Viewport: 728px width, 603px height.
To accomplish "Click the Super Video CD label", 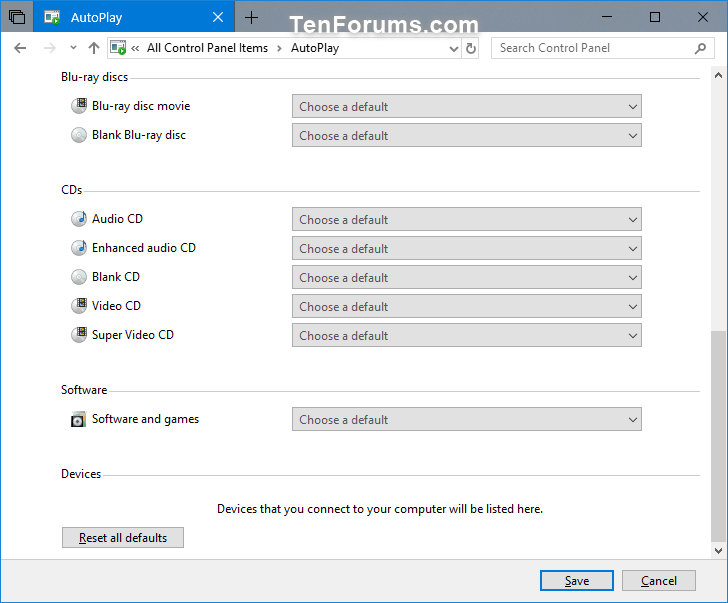I will pos(133,335).
